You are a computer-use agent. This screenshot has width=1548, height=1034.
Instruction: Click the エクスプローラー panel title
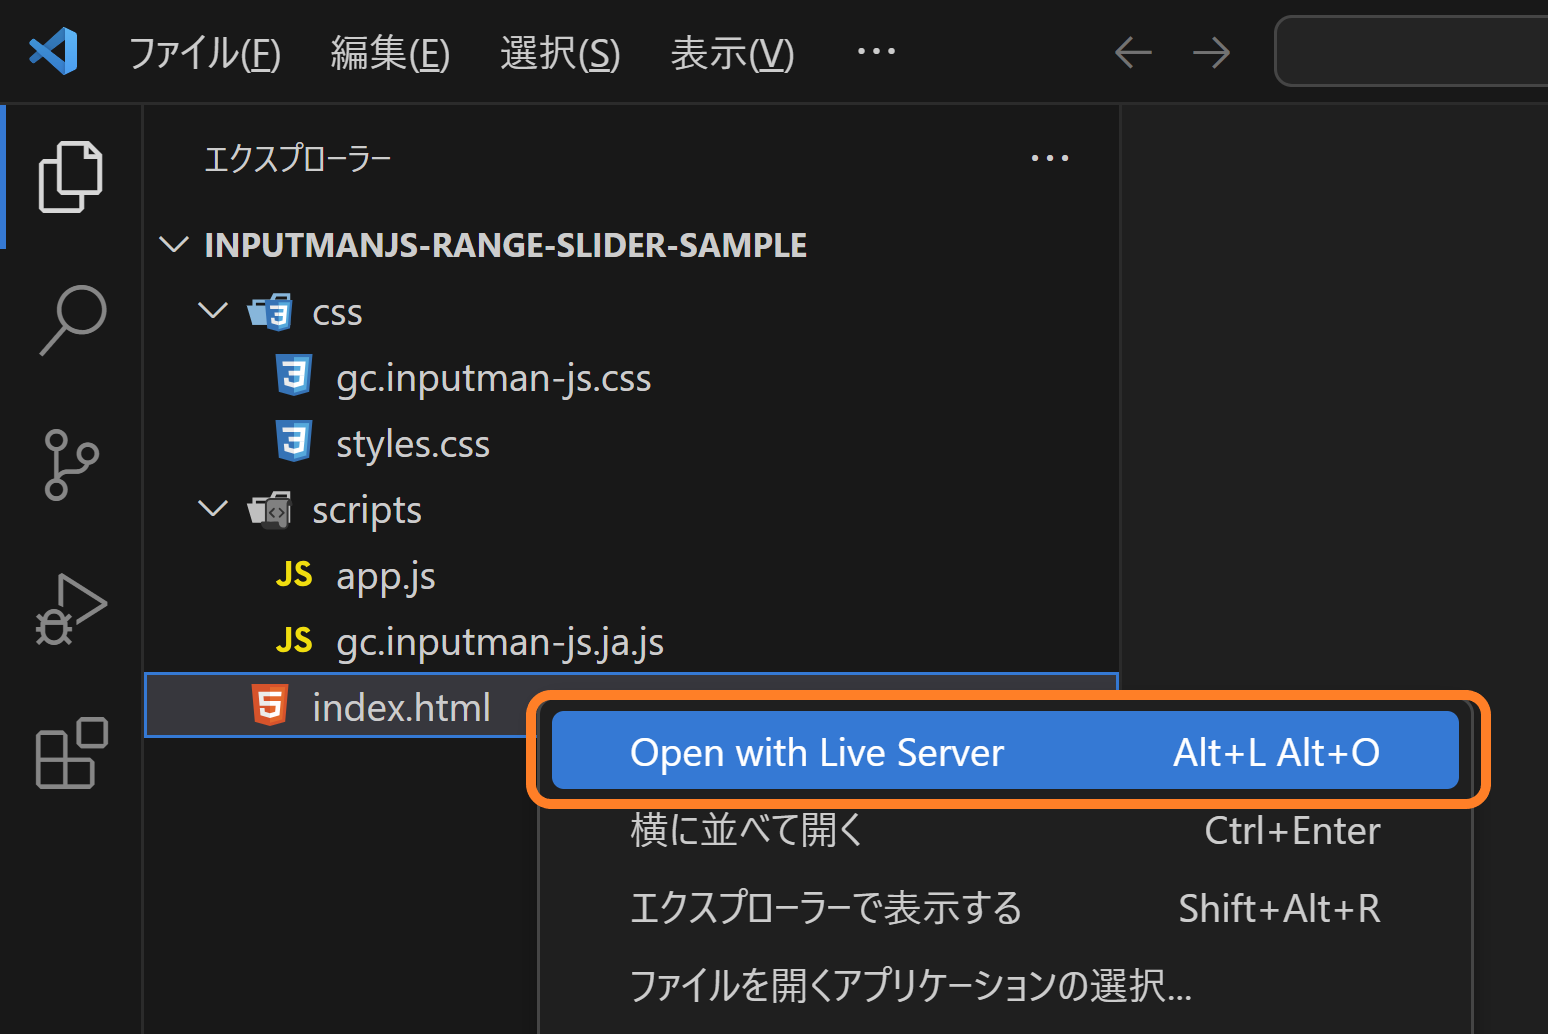coord(297,158)
